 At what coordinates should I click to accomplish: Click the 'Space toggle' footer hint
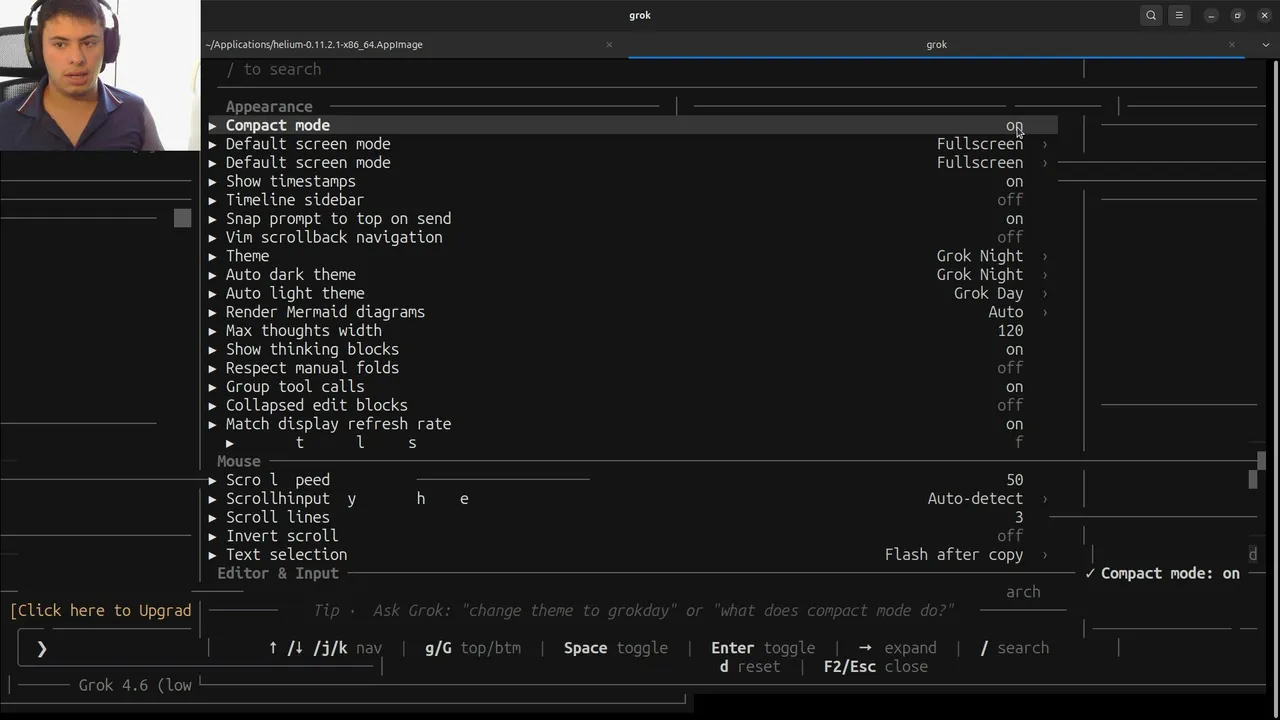tap(615, 648)
